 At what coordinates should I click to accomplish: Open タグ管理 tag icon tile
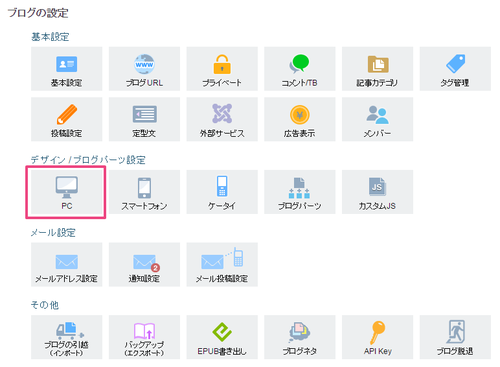[455, 69]
